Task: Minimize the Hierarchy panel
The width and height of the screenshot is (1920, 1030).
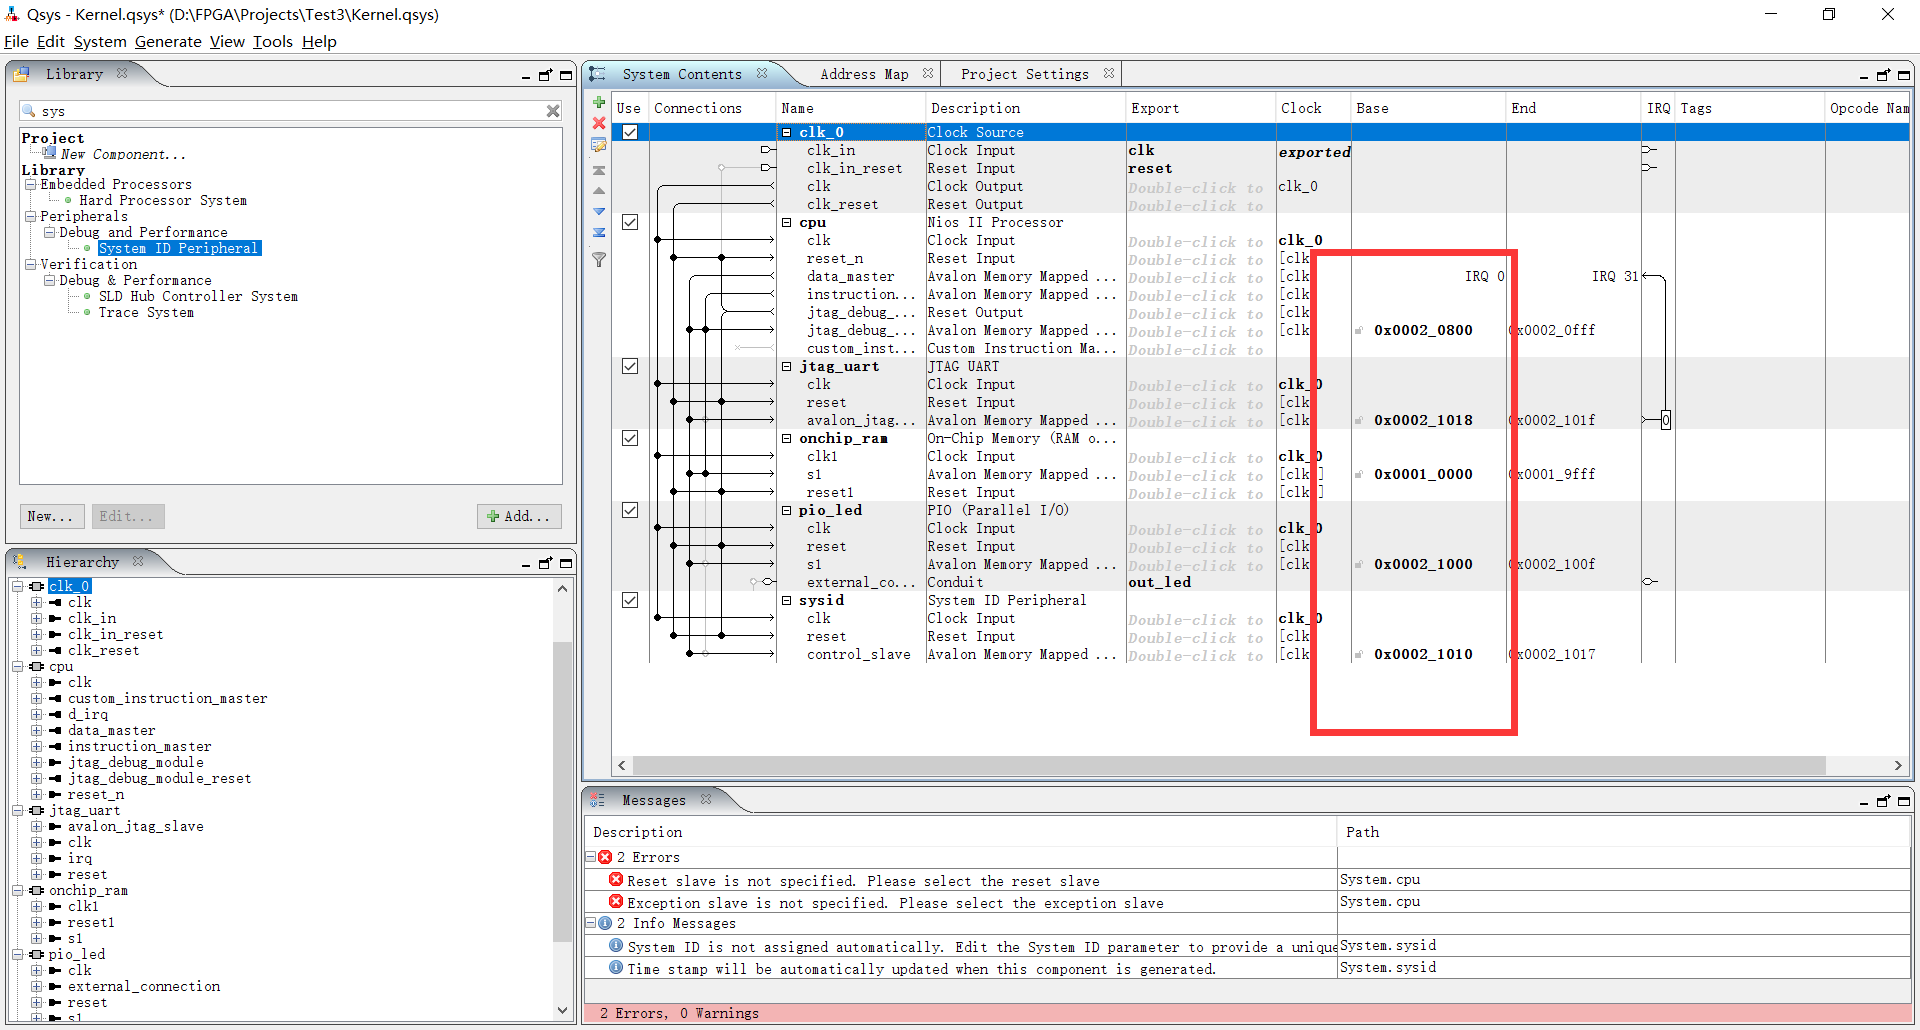Action: coord(526,564)
